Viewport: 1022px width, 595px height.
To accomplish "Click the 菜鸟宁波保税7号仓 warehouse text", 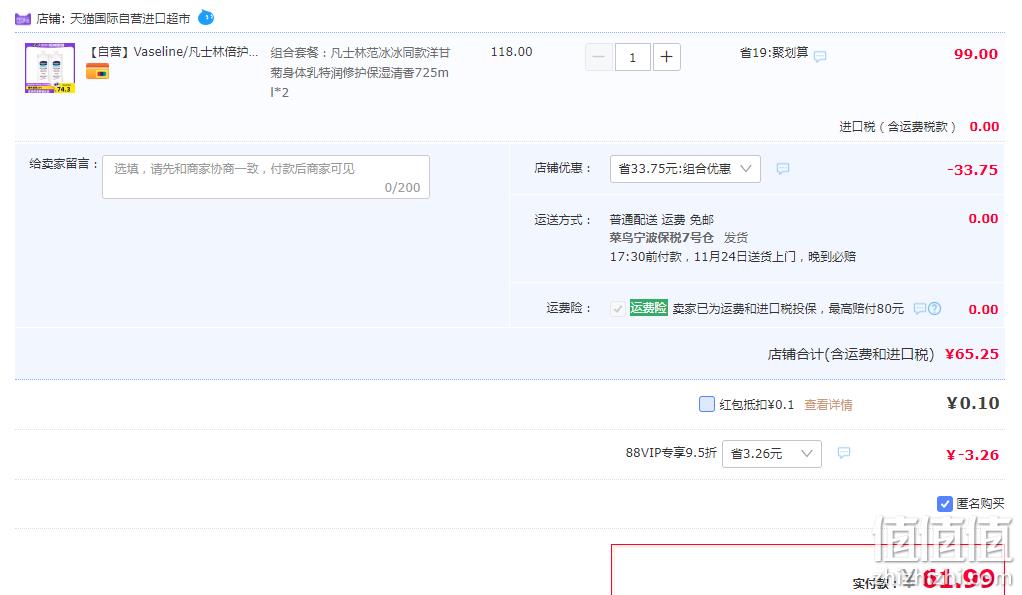I will point(662,238).
